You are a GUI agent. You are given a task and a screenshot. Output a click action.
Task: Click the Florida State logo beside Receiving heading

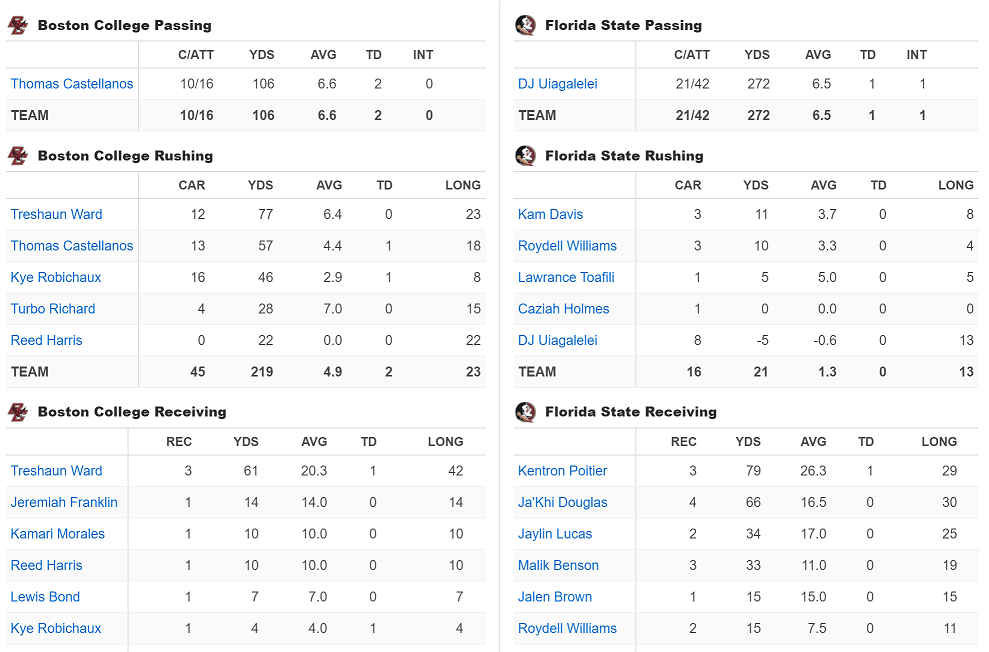(525, 411)
